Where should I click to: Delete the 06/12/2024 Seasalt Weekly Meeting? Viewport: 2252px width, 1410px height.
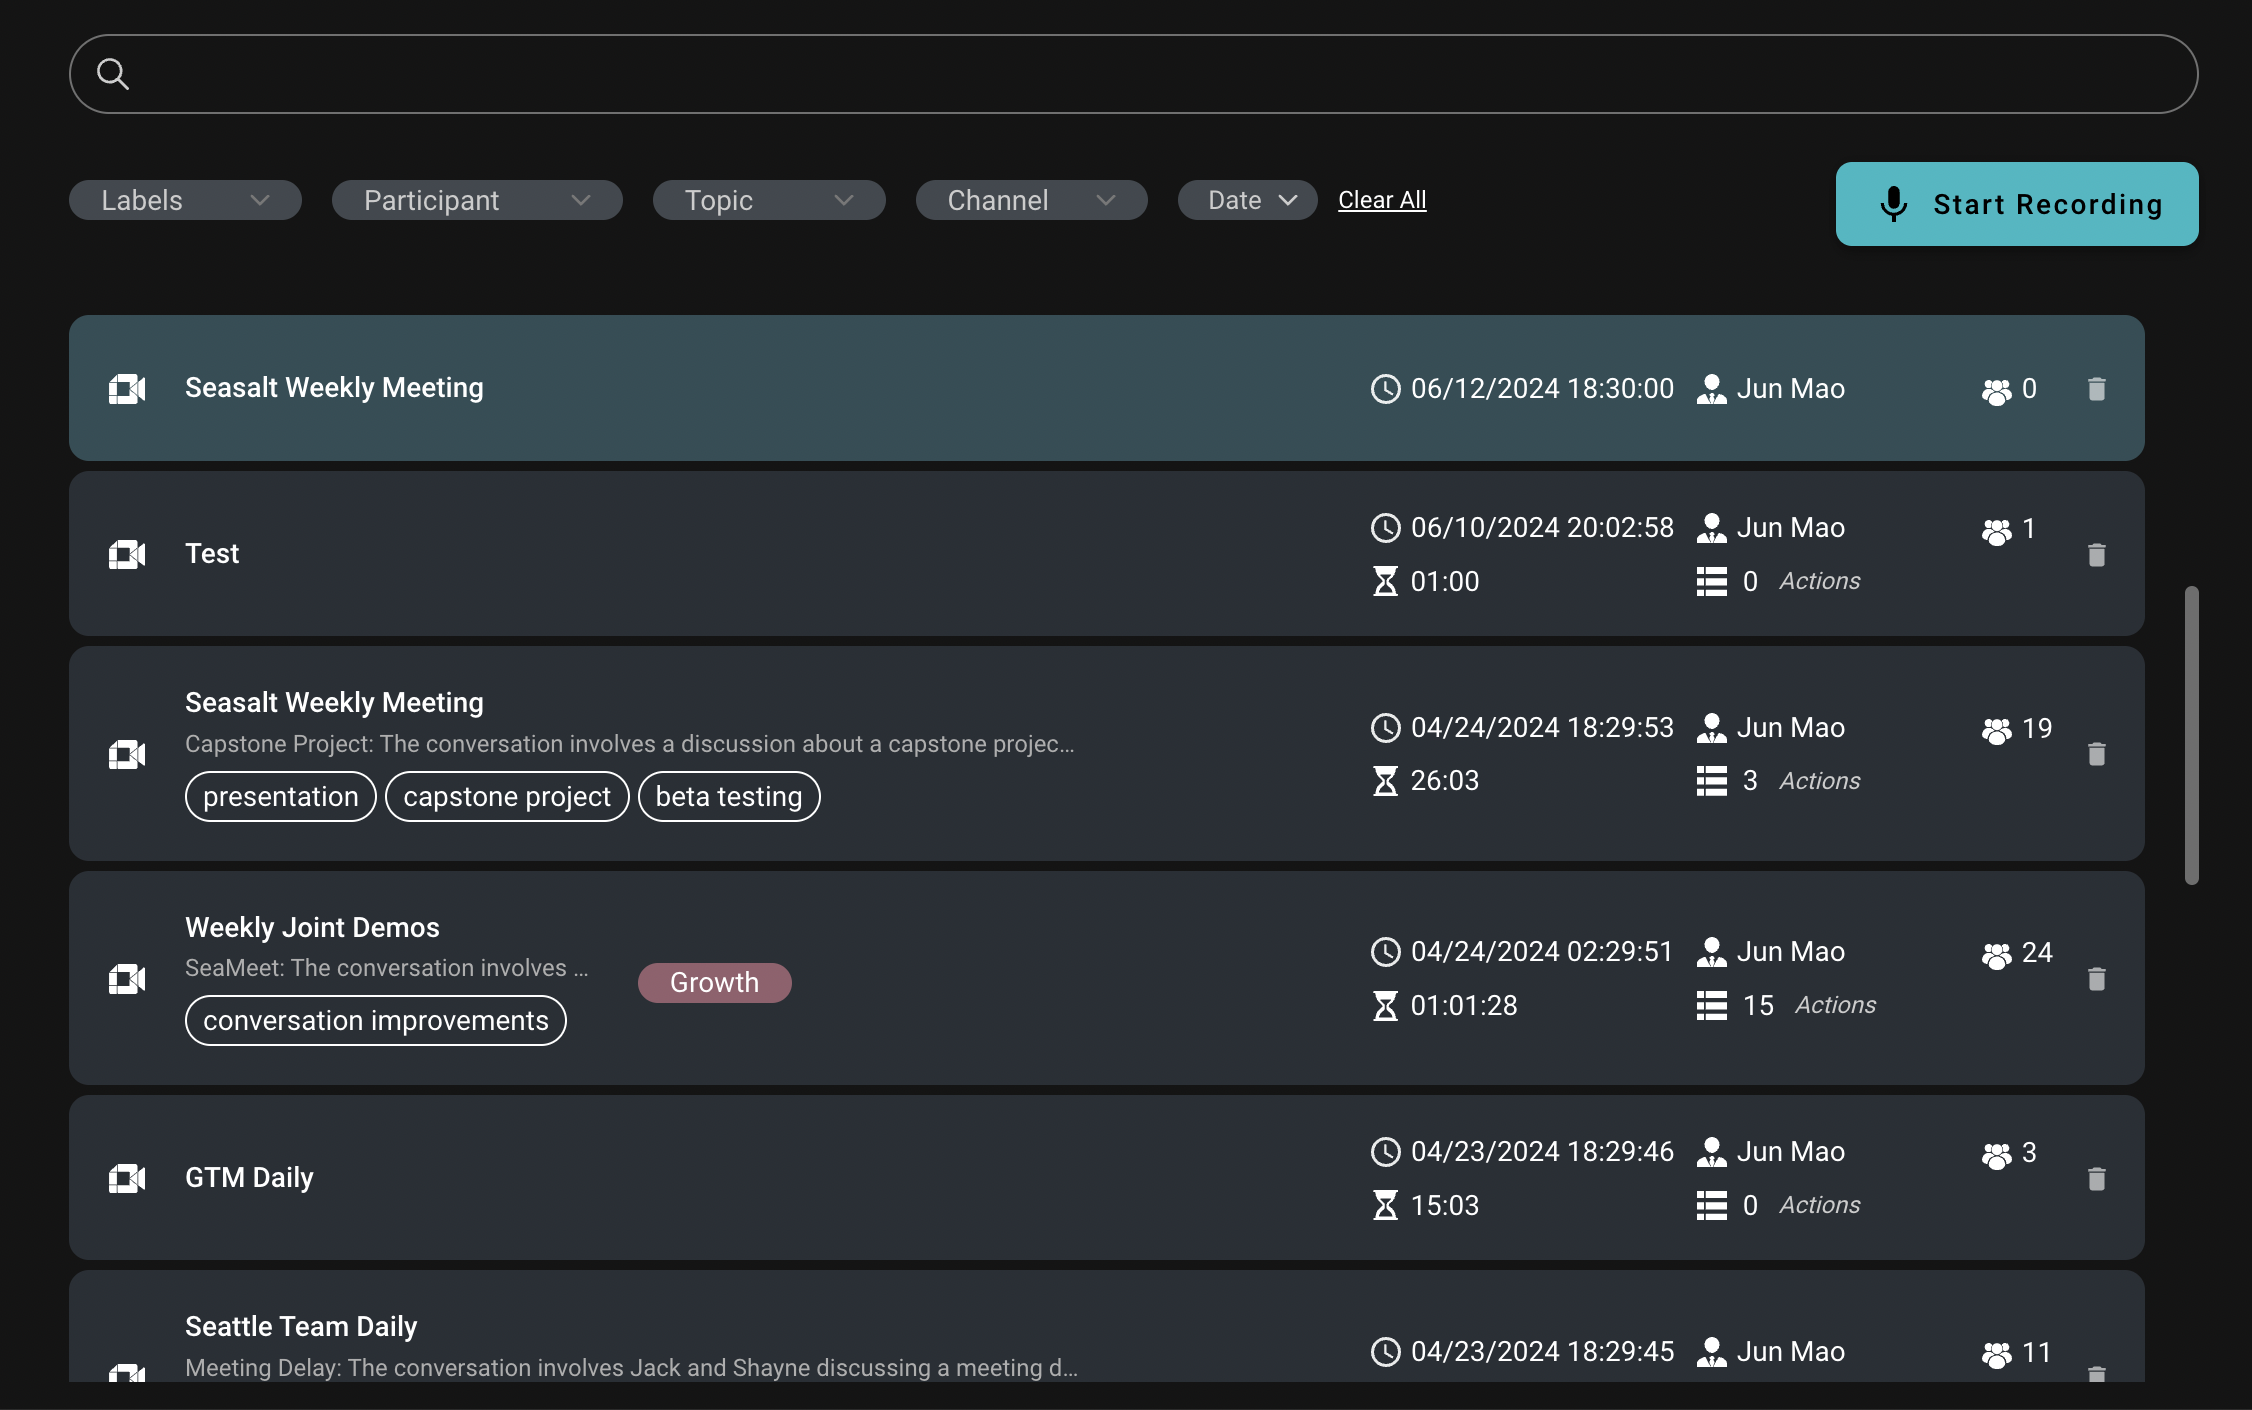(x=2097, y=389)
